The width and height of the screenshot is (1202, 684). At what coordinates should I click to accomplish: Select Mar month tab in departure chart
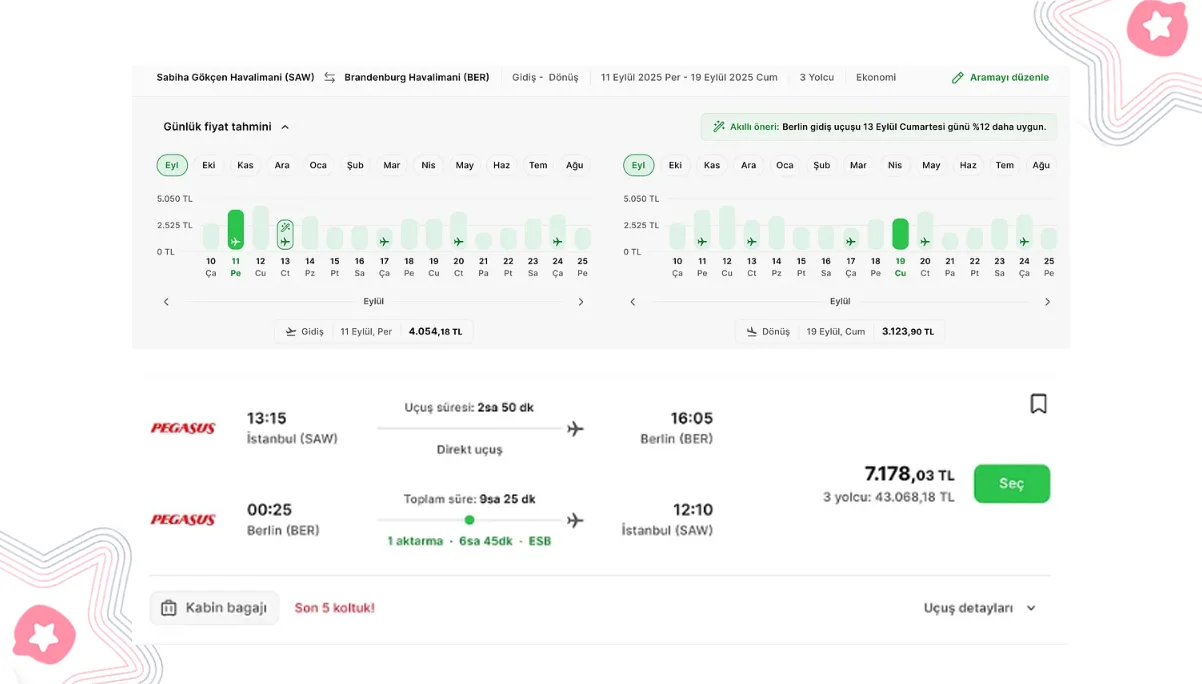pyautogui.click(x=392, y=165)
